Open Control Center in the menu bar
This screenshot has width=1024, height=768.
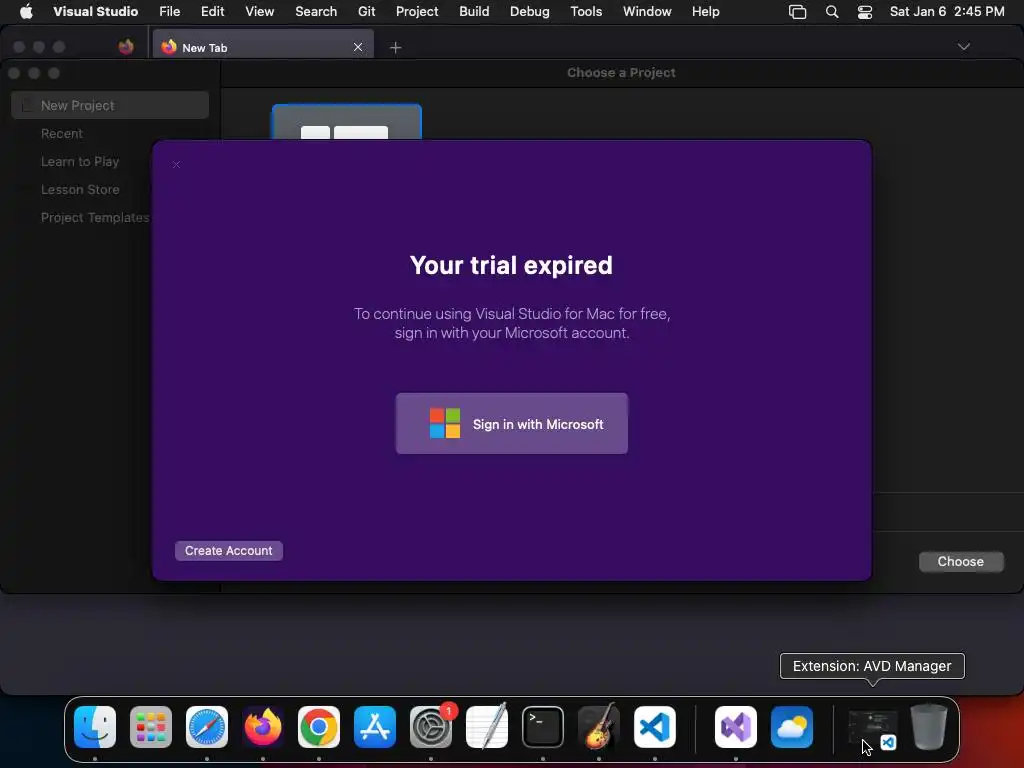click(865, 12)
